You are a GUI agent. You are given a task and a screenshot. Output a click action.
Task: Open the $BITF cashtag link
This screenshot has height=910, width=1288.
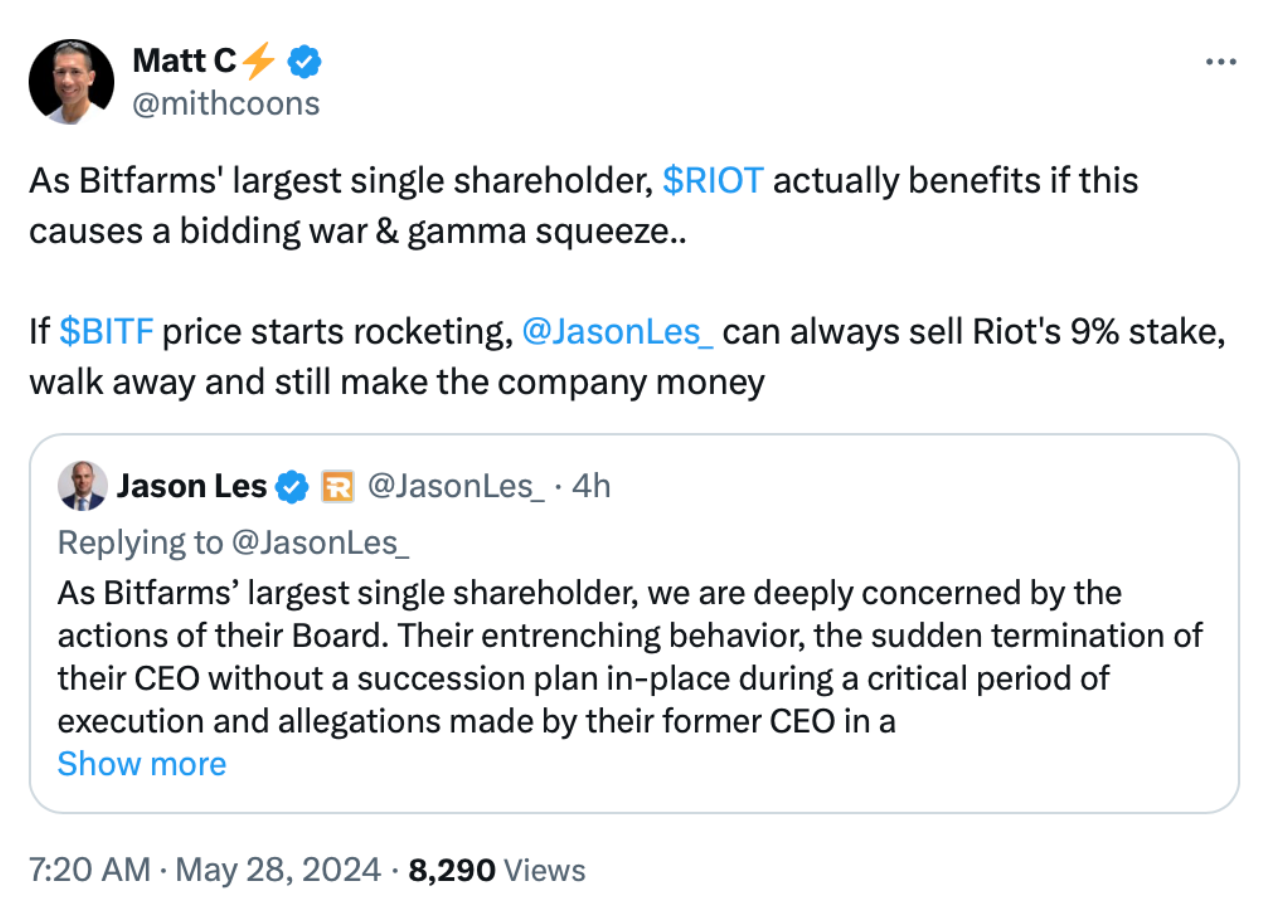coord(106,331)
